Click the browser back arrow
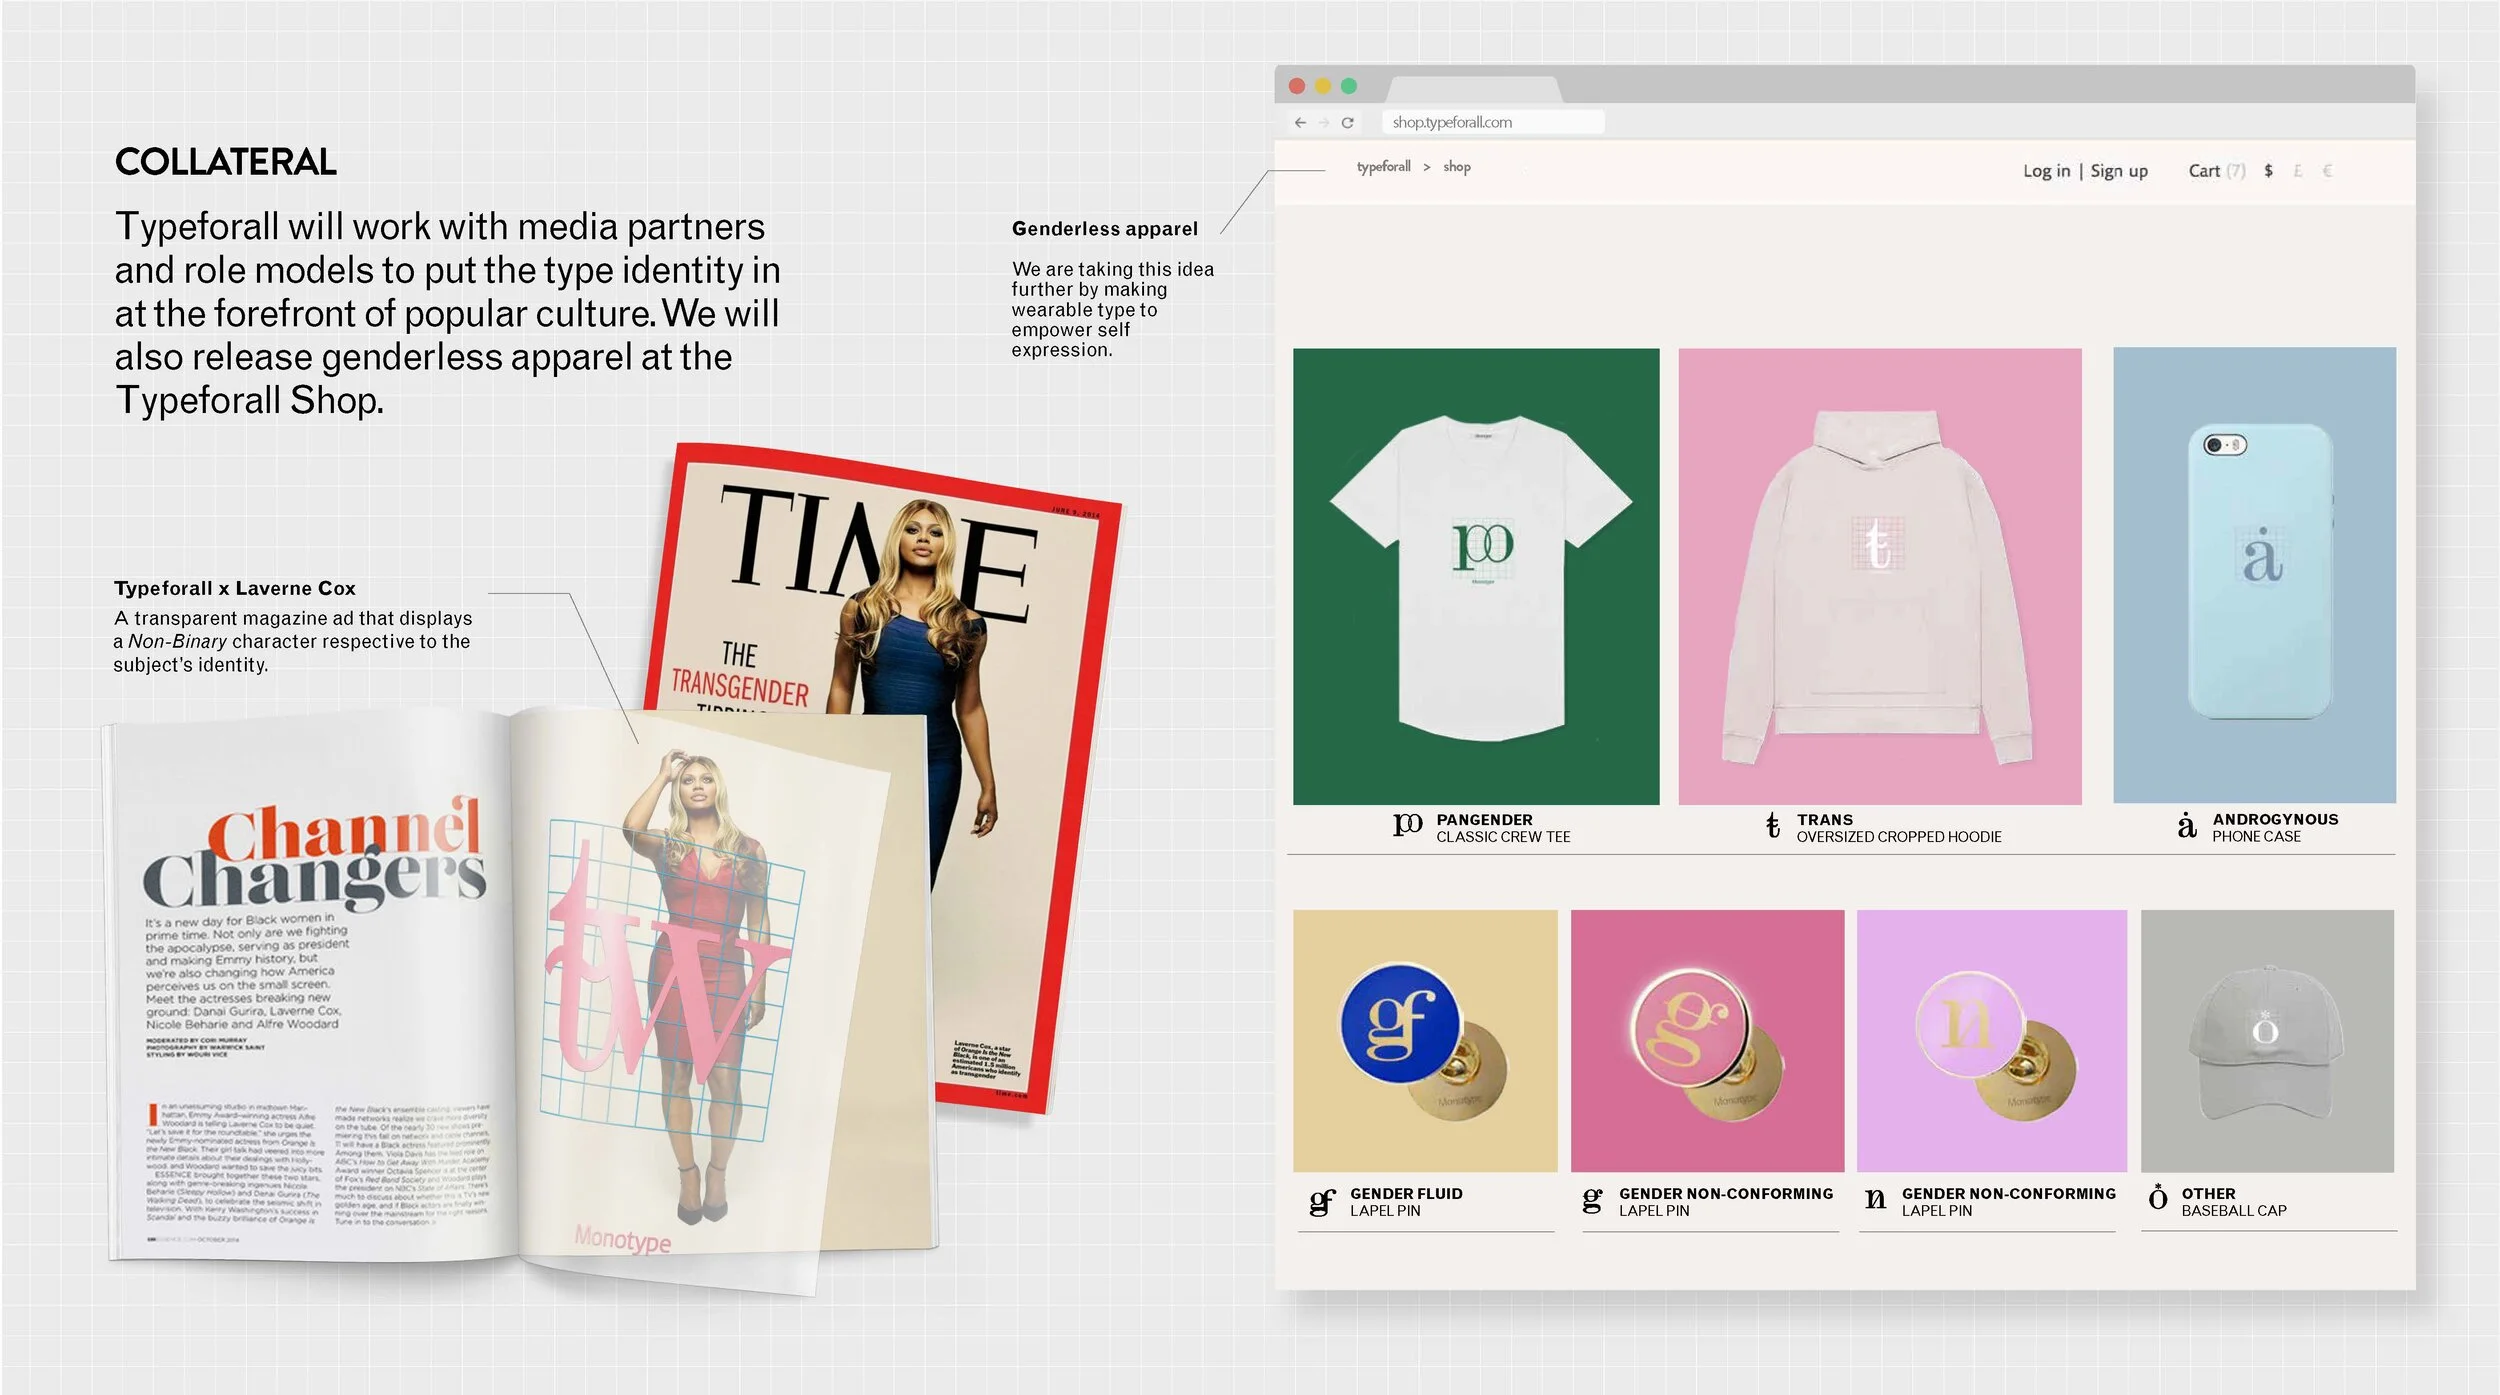Screen dimensions: 2500x1395 1300,123
